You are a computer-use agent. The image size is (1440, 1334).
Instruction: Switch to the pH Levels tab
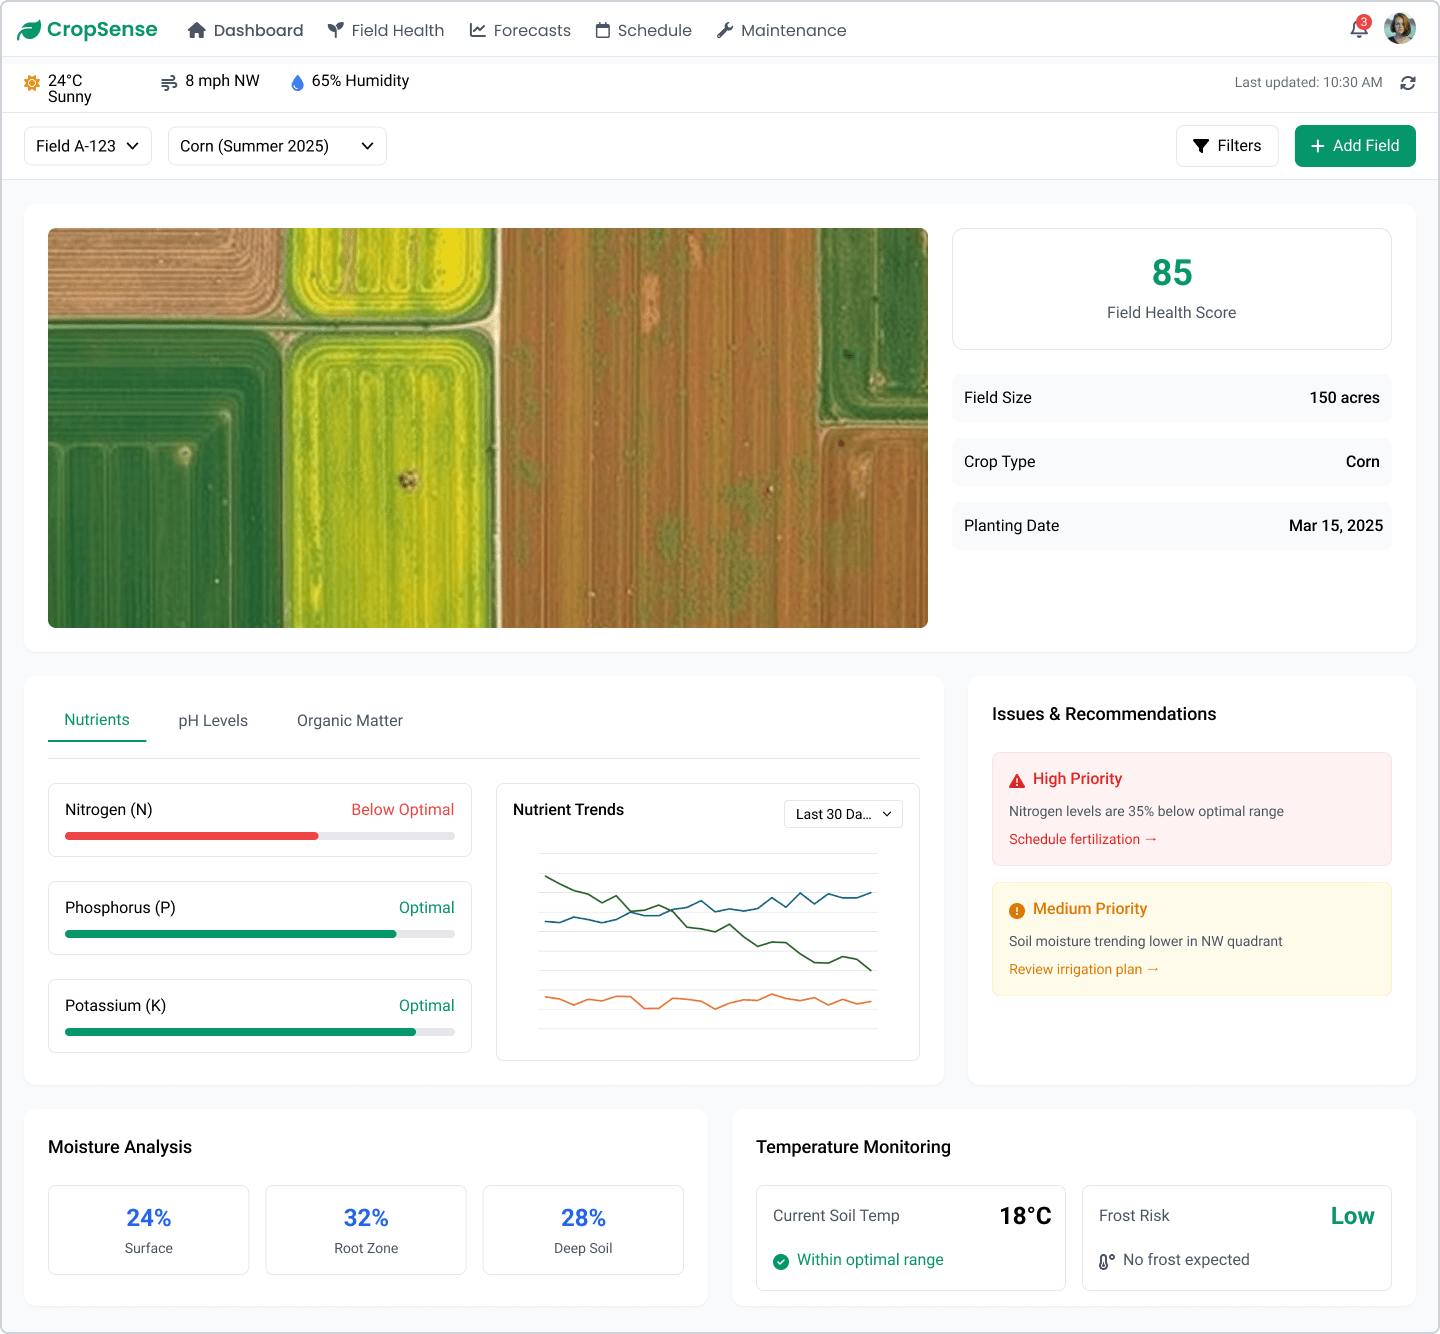213,721
